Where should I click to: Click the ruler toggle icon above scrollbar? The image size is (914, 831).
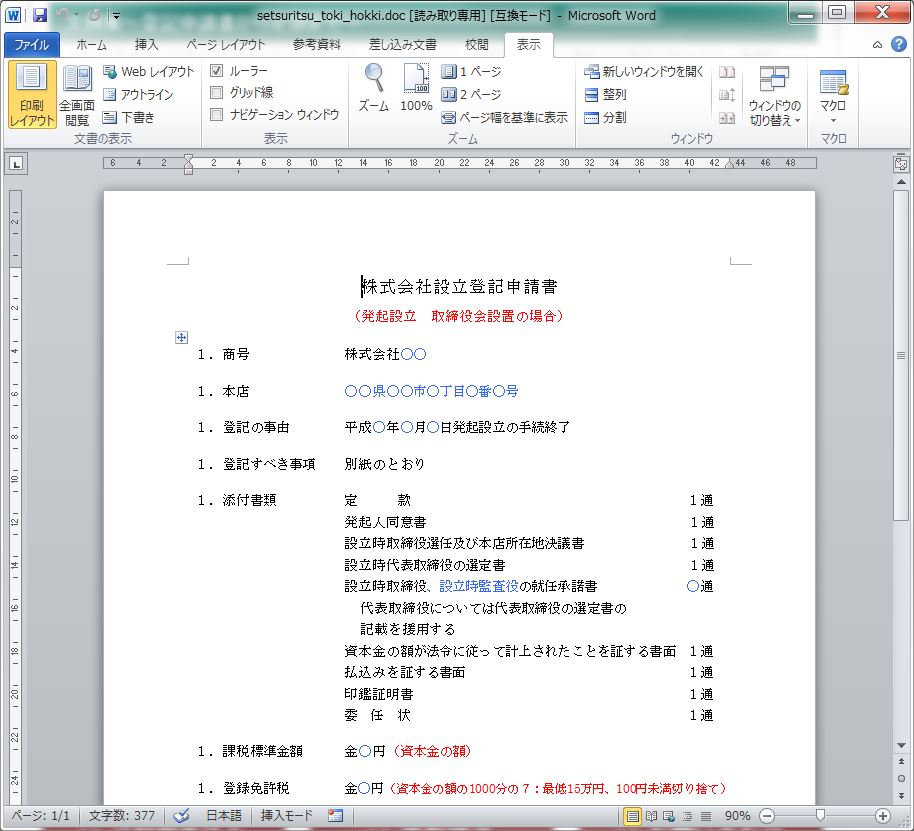point(901,164)
